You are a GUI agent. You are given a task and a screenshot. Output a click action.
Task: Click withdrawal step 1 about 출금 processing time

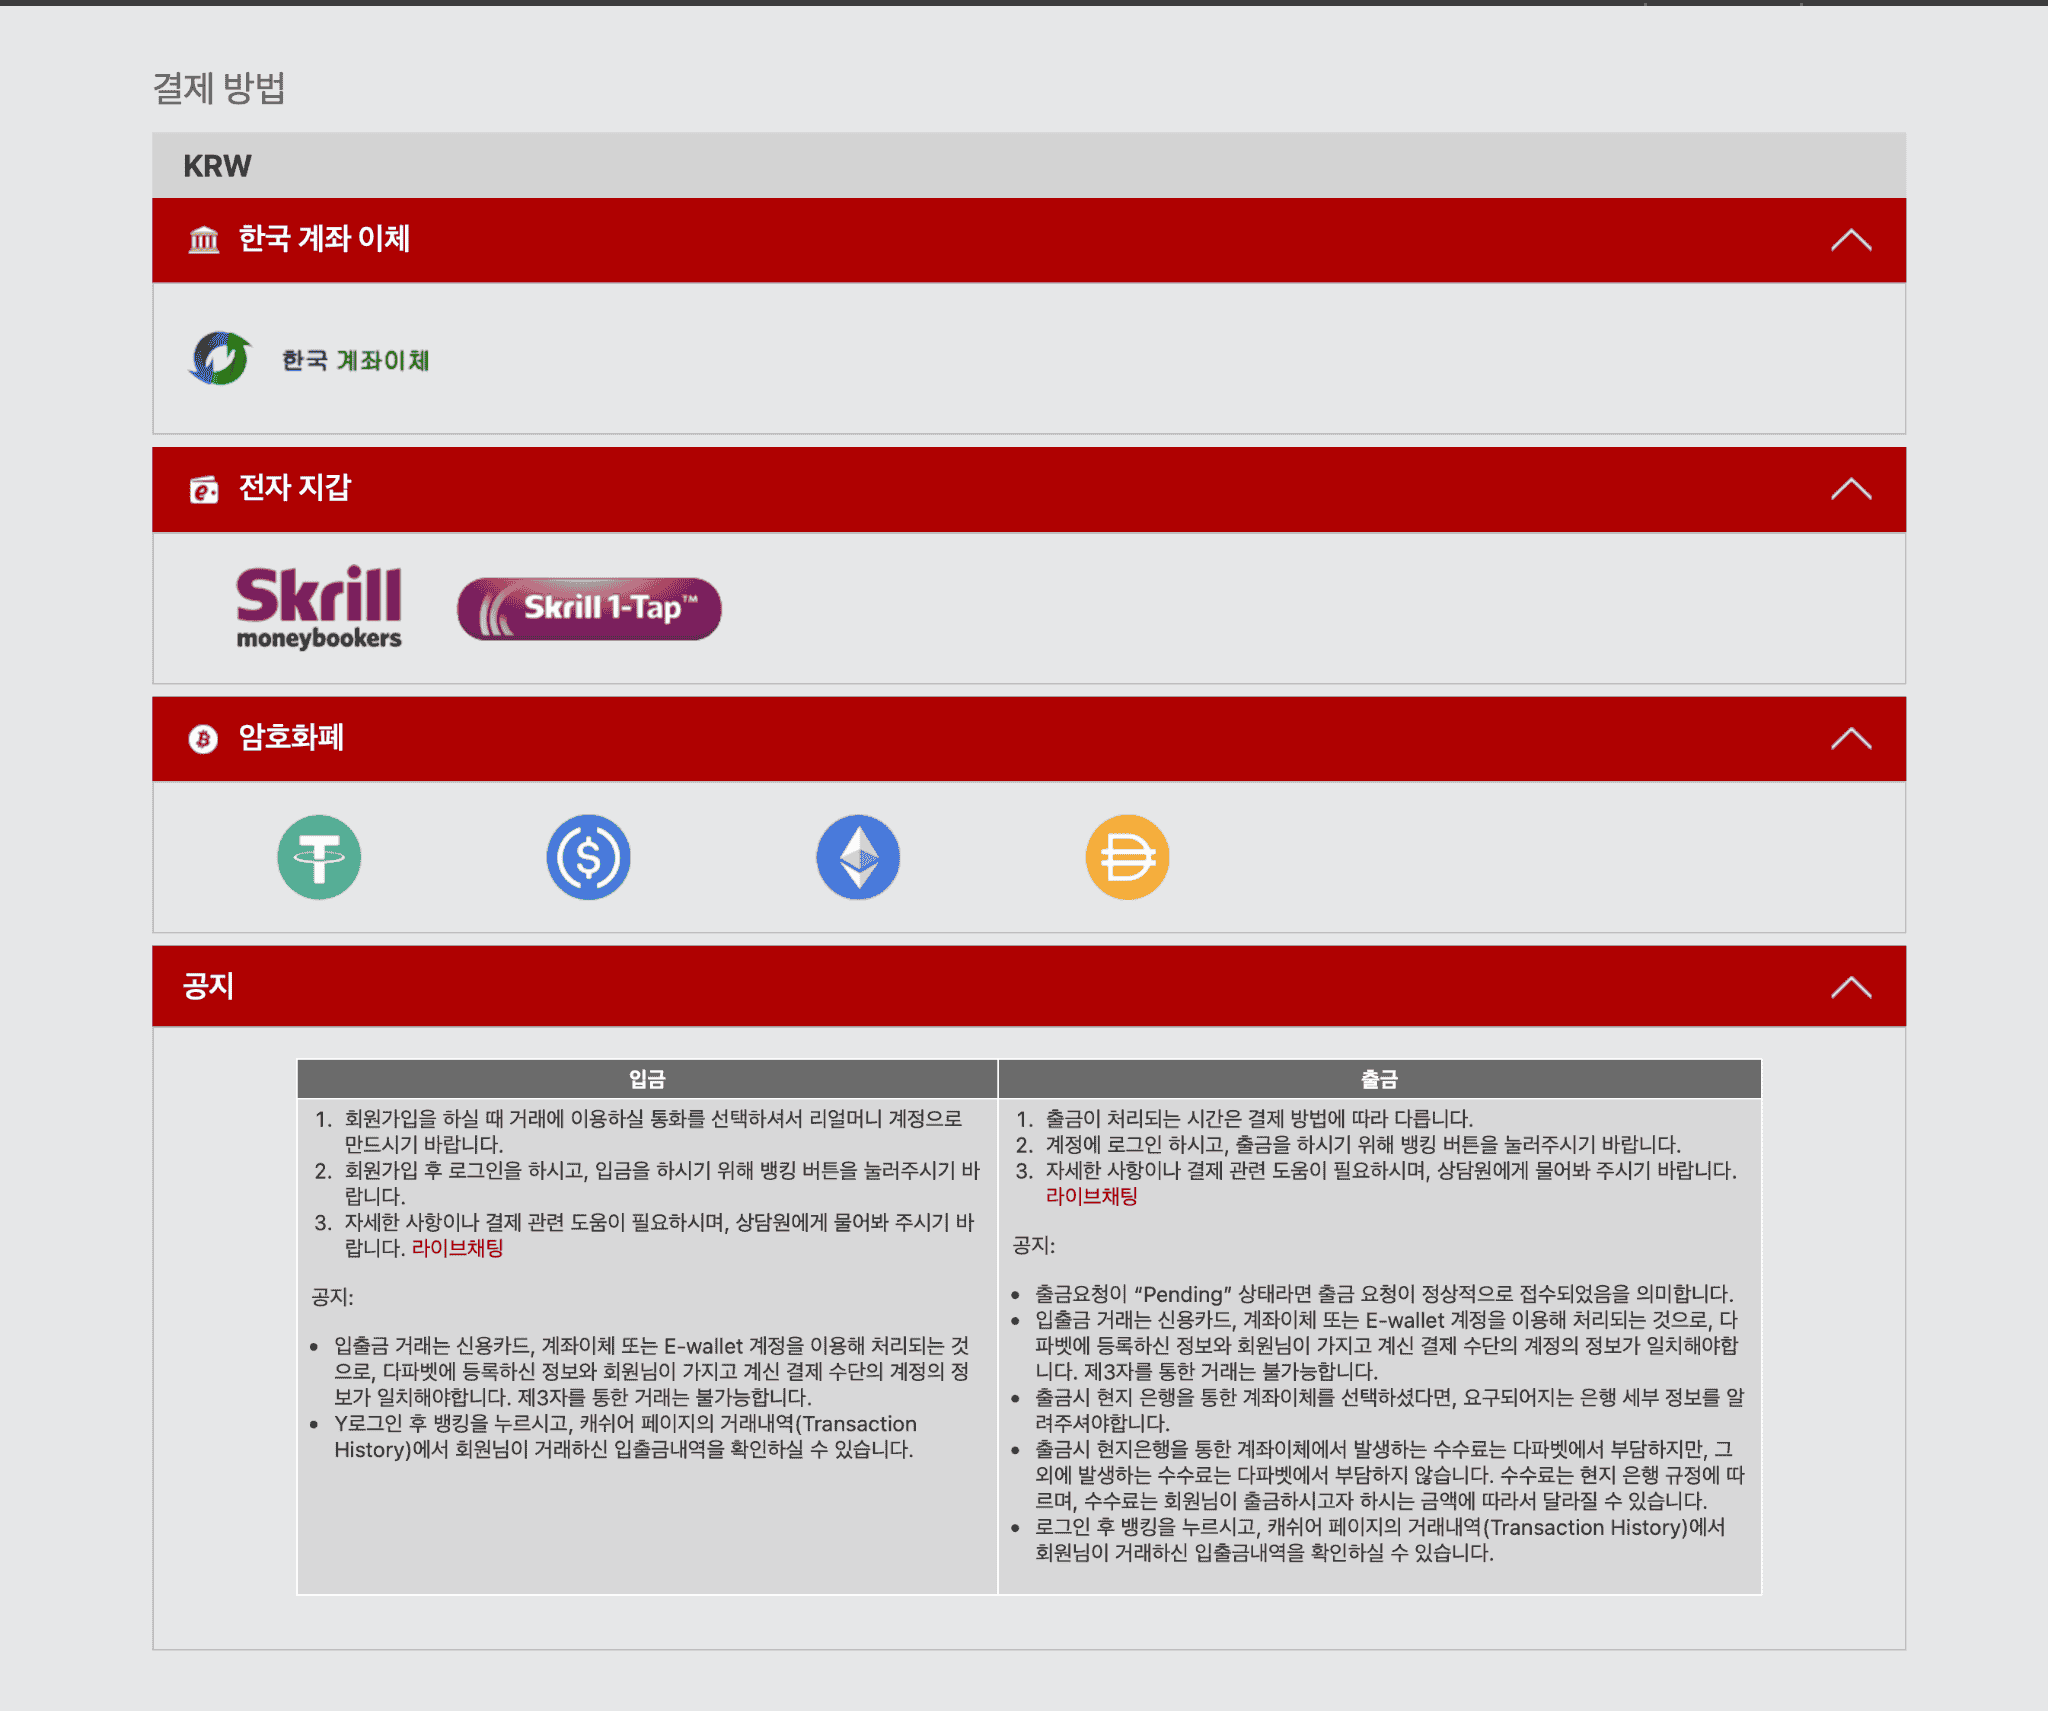[x=1259, y=1118]
